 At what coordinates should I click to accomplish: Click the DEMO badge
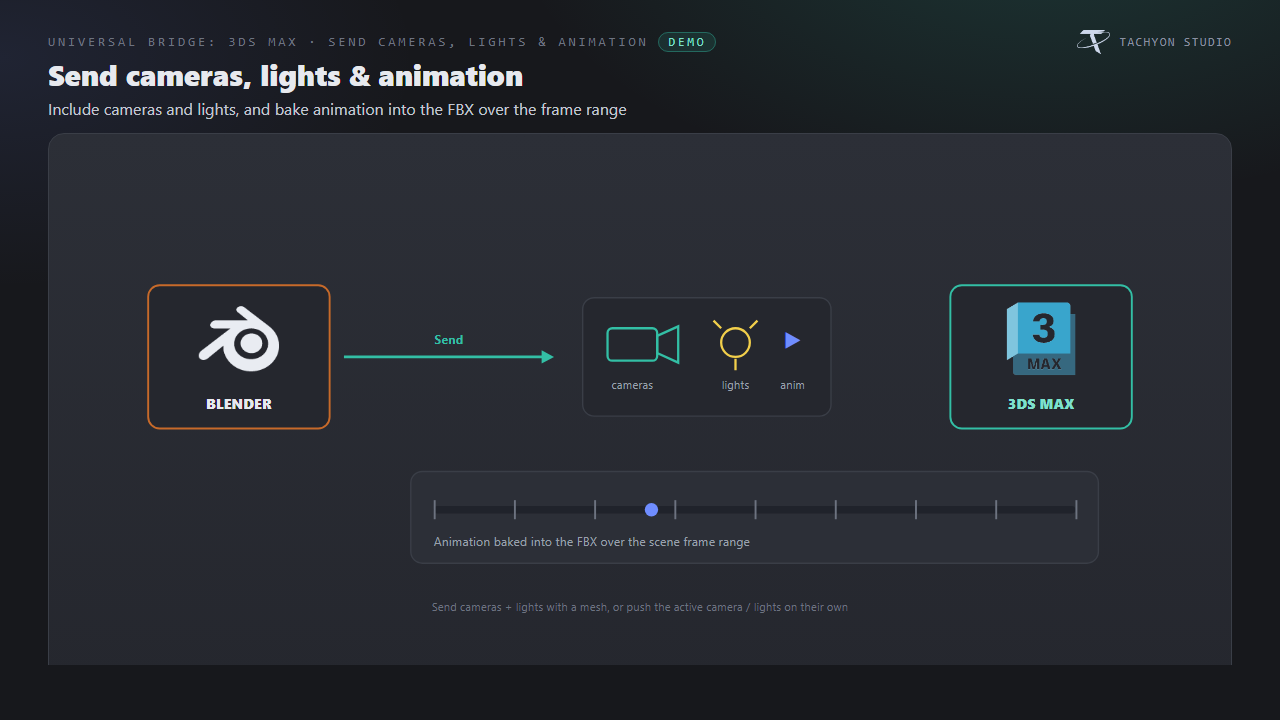pos(687,42)
